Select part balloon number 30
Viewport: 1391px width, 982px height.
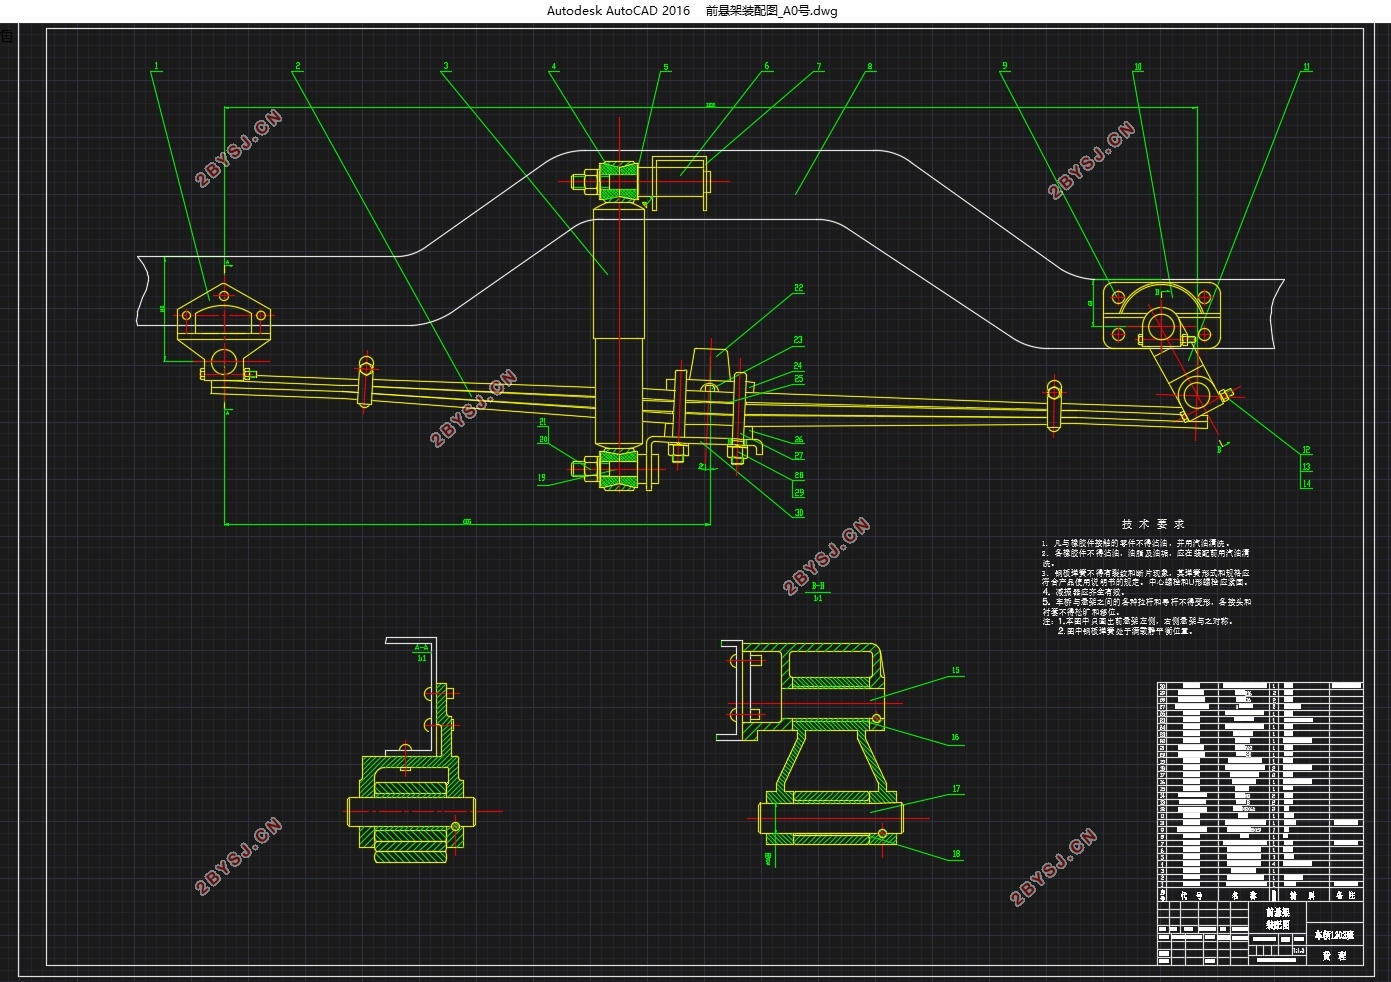(799, 513)
